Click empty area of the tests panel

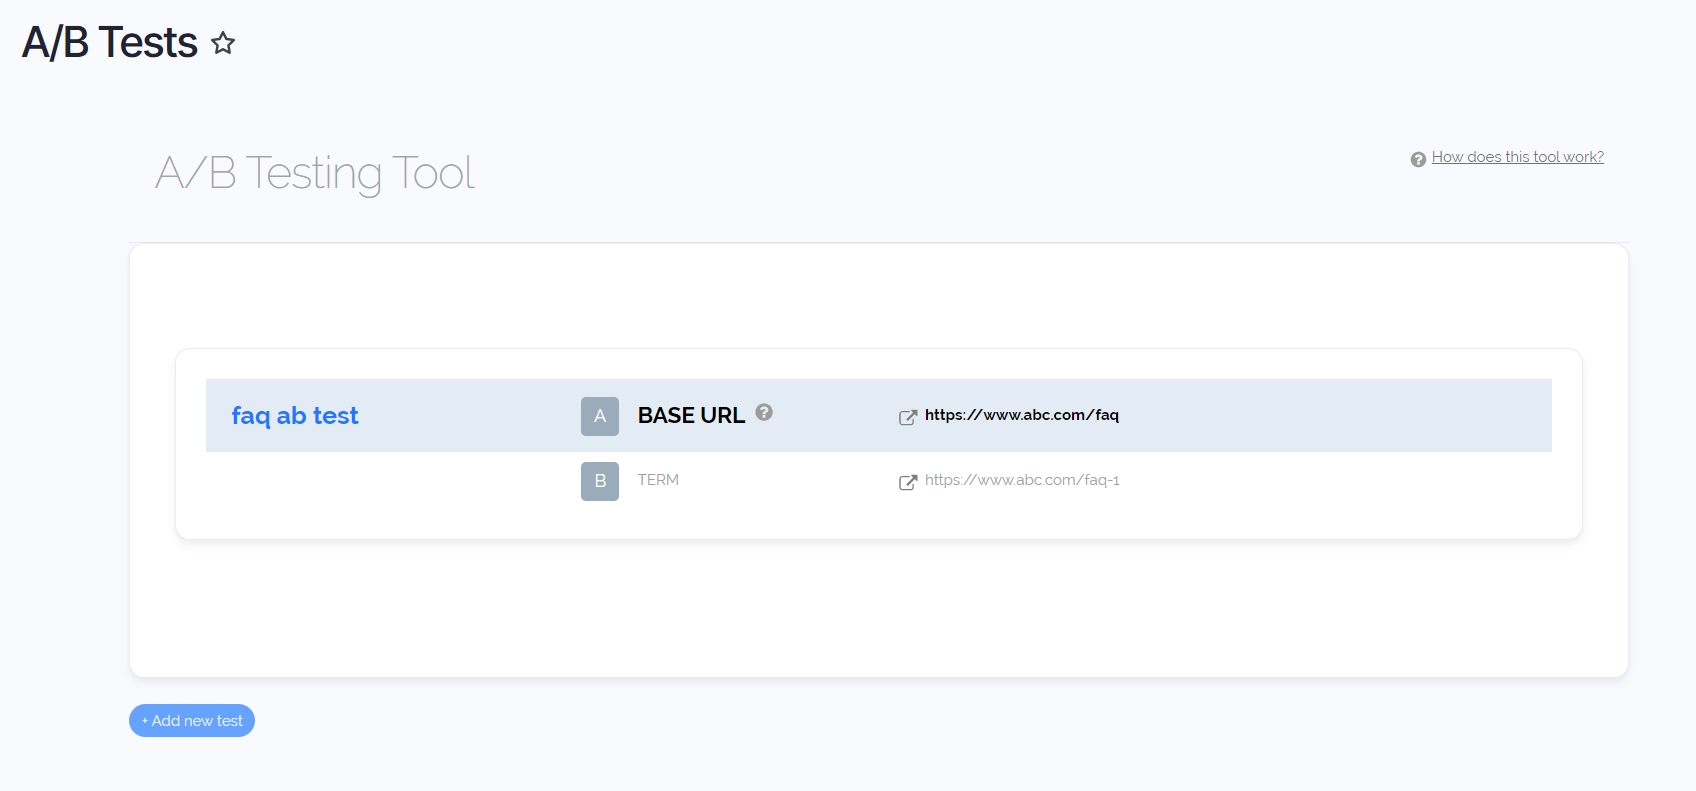879,610
